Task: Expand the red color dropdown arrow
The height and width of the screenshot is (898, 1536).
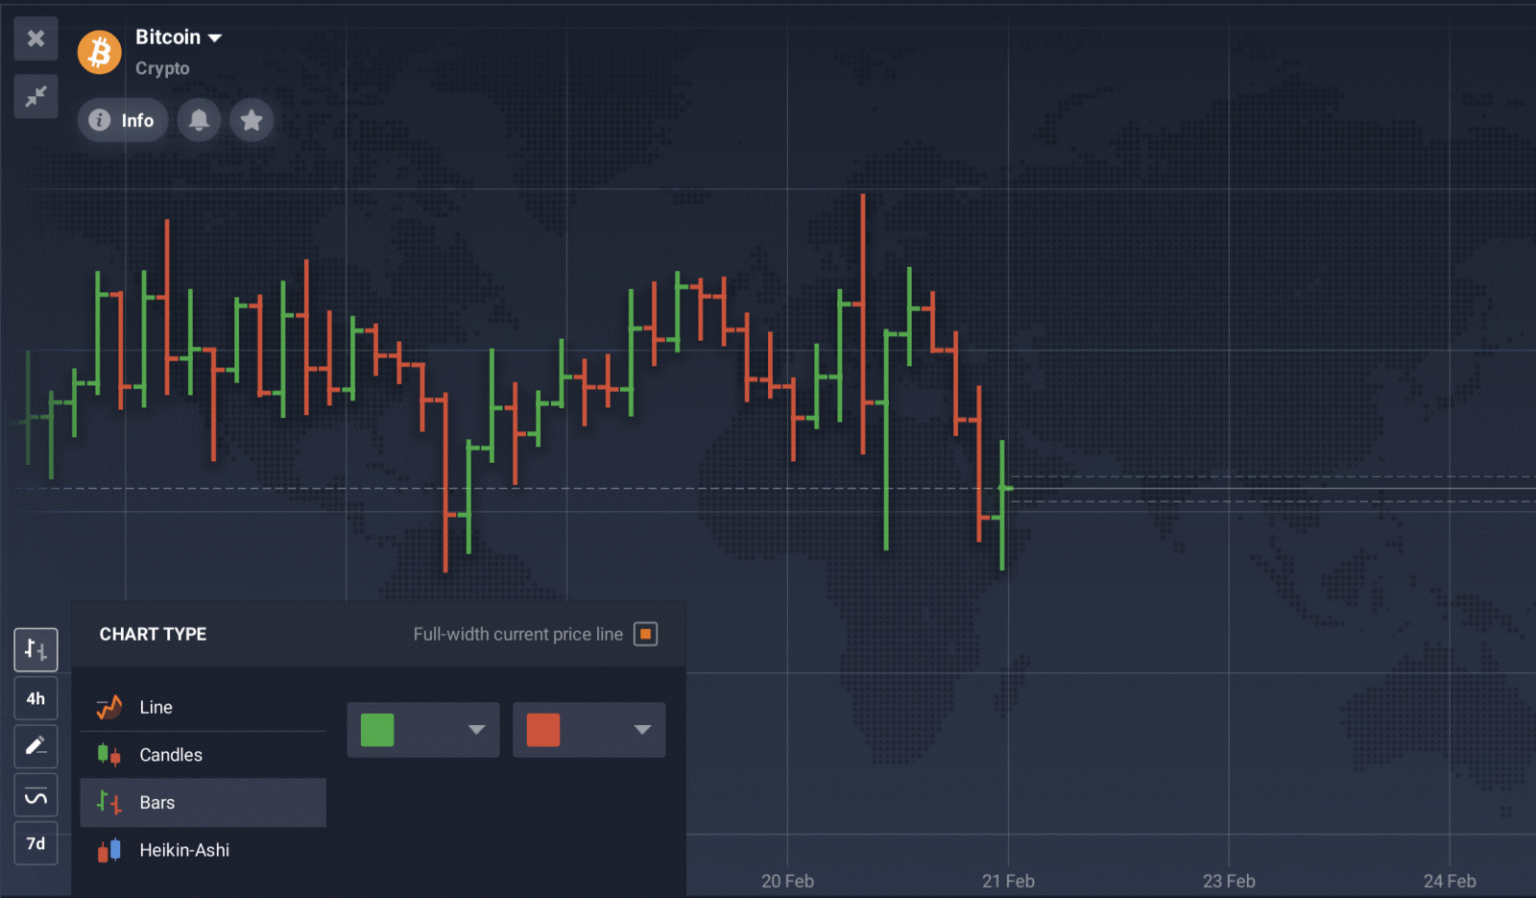Action: click(x=643, y=730)
